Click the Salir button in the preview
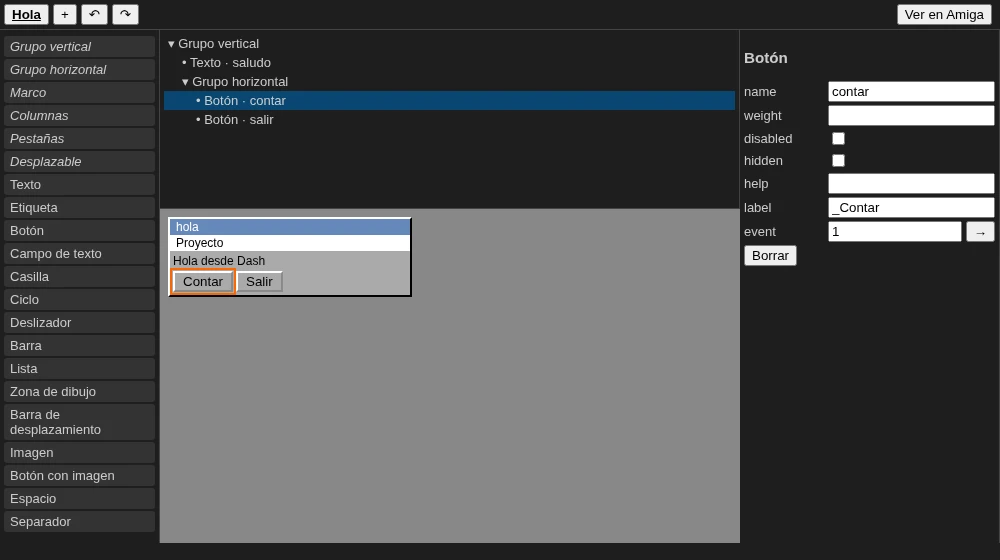 coord(260,281)
